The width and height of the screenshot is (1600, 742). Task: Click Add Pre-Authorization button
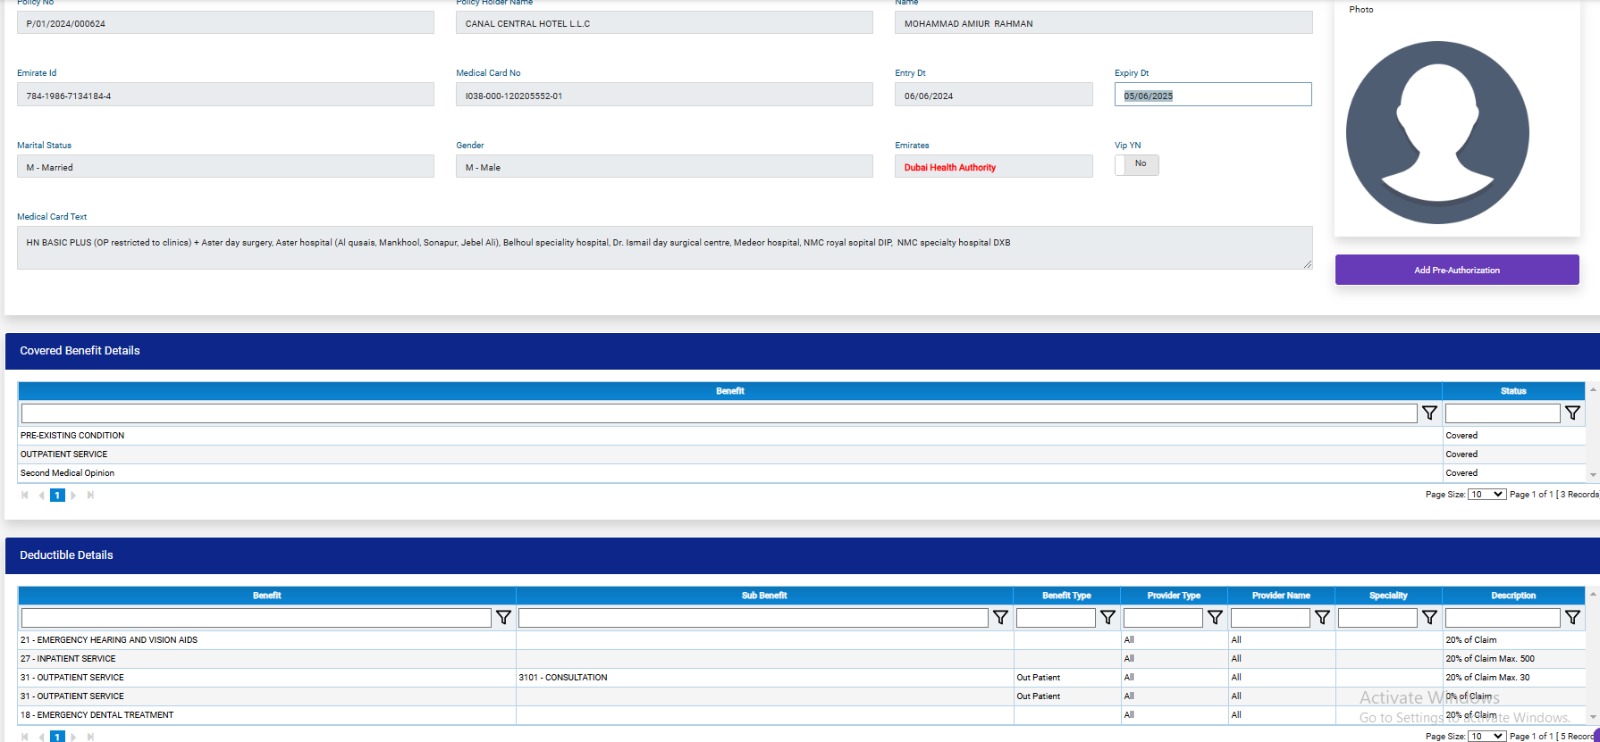(1456, 270)
